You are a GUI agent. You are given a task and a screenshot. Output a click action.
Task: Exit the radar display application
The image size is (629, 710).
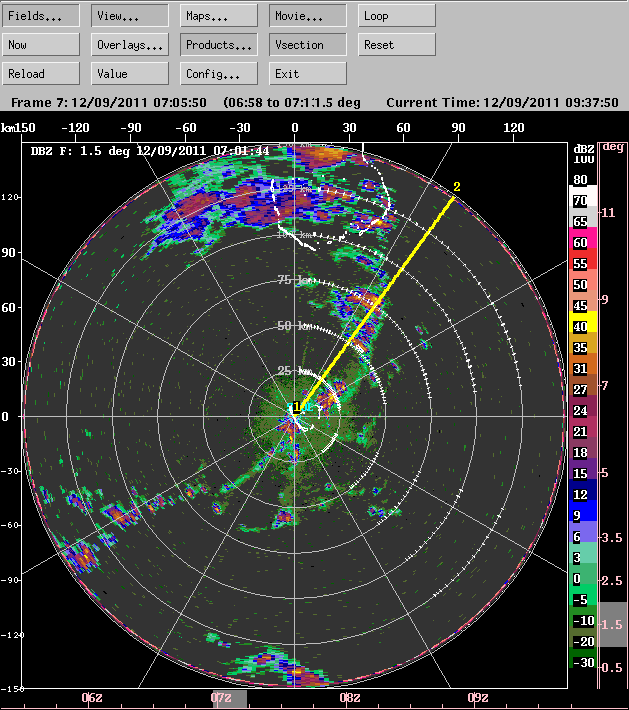click(x=308, y=74)
